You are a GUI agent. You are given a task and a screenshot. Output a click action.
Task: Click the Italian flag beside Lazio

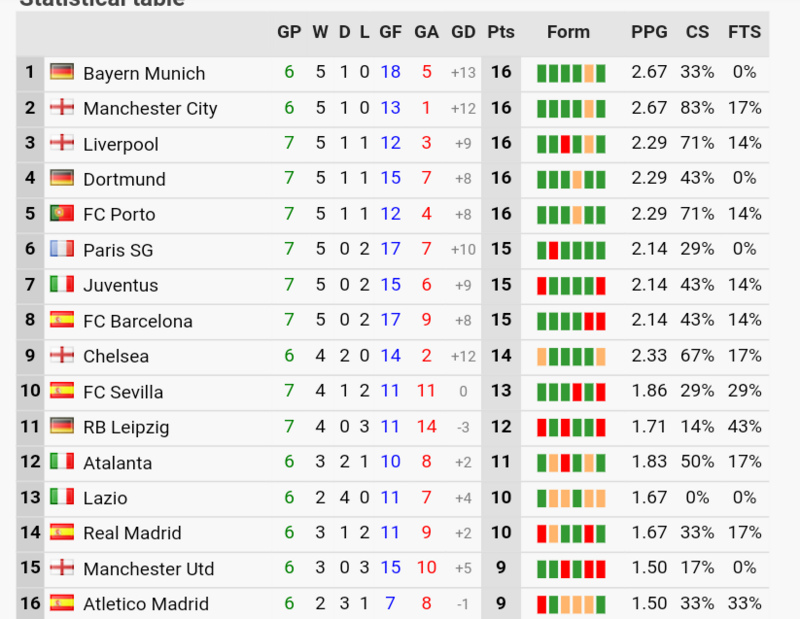tap(62, 497)
